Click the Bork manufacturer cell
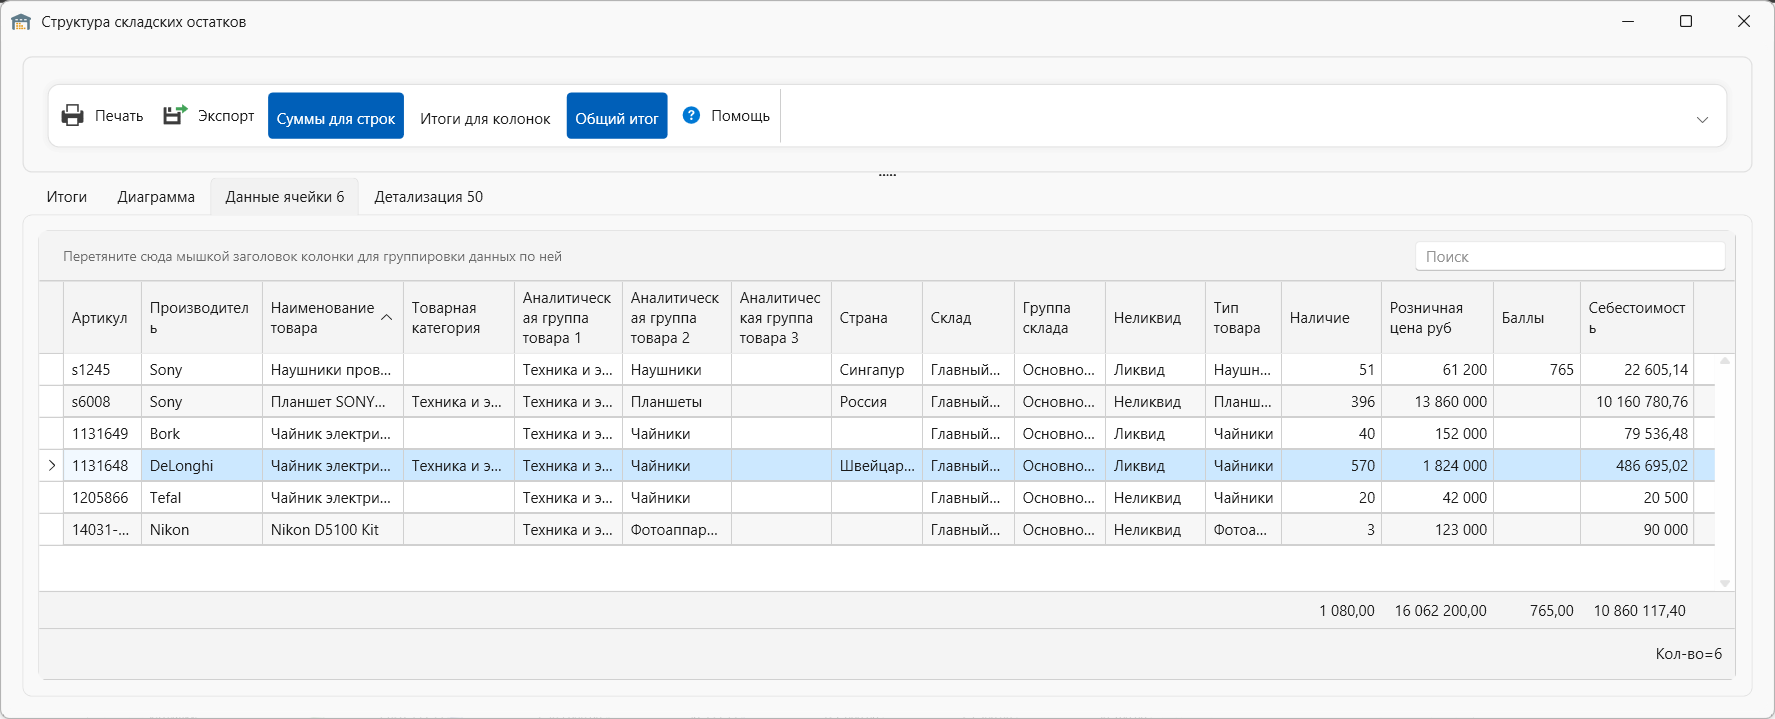Viewport: 1775px width, 719px height. point(201,434)
